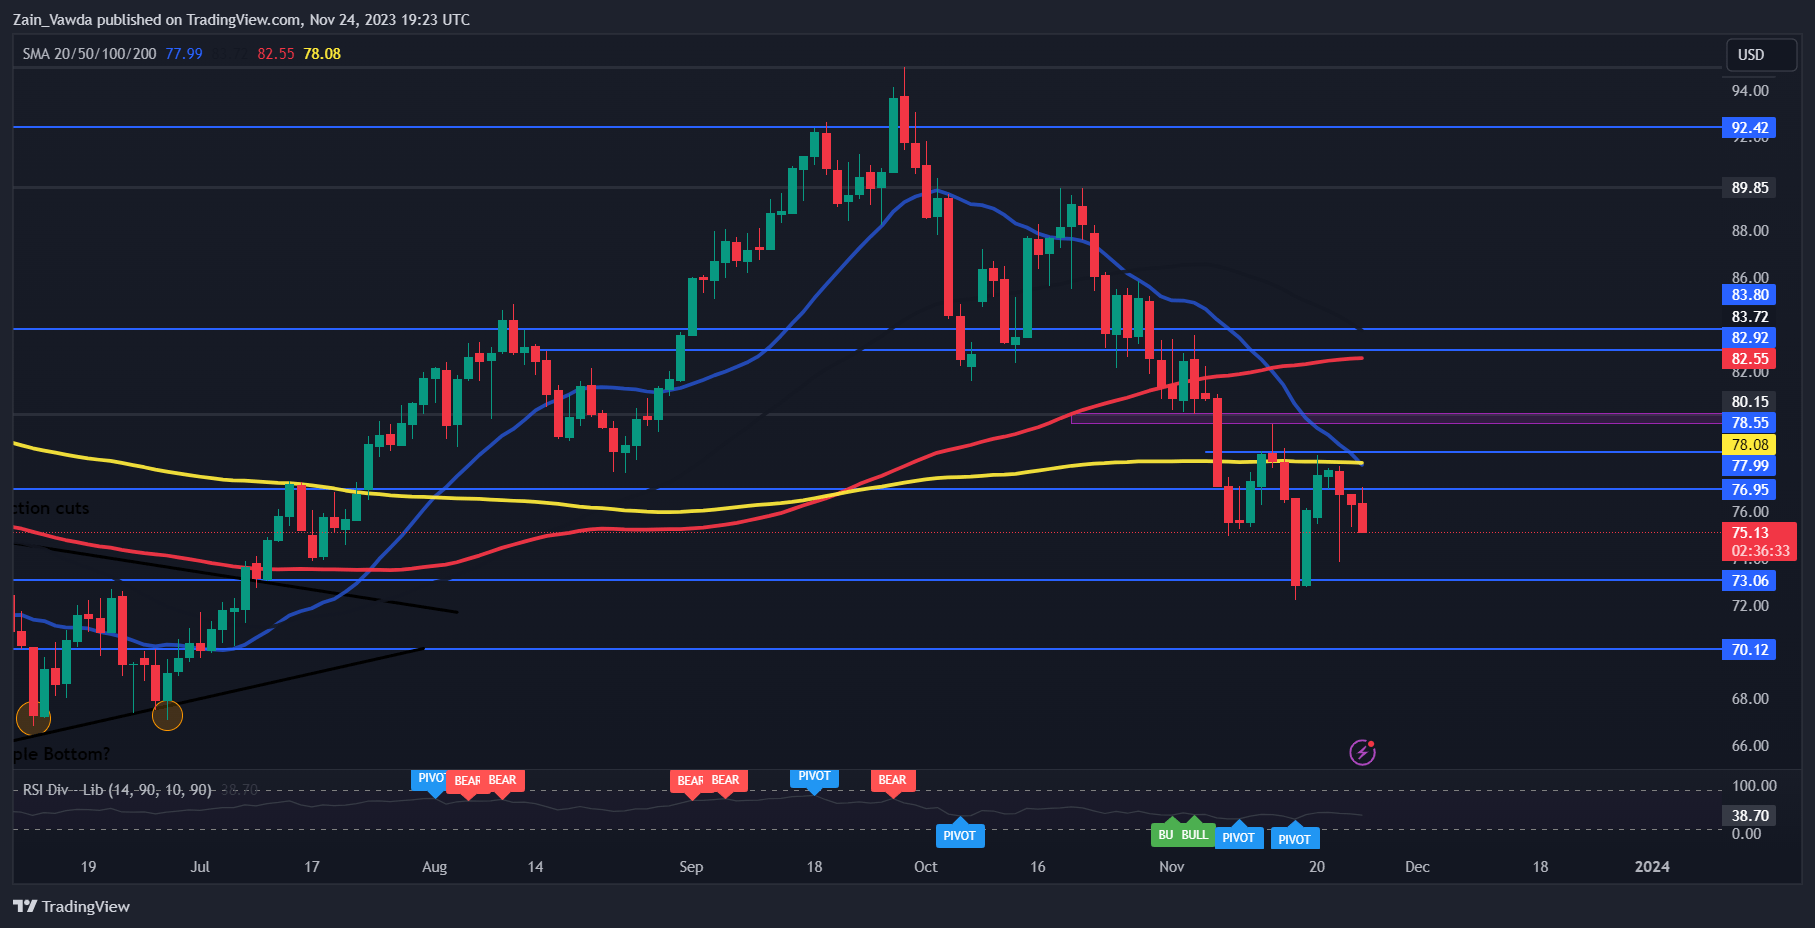This screenshot has width=1815, height=928.
Task: Click the blue 78.55 price label
Action: (1749, 422)
